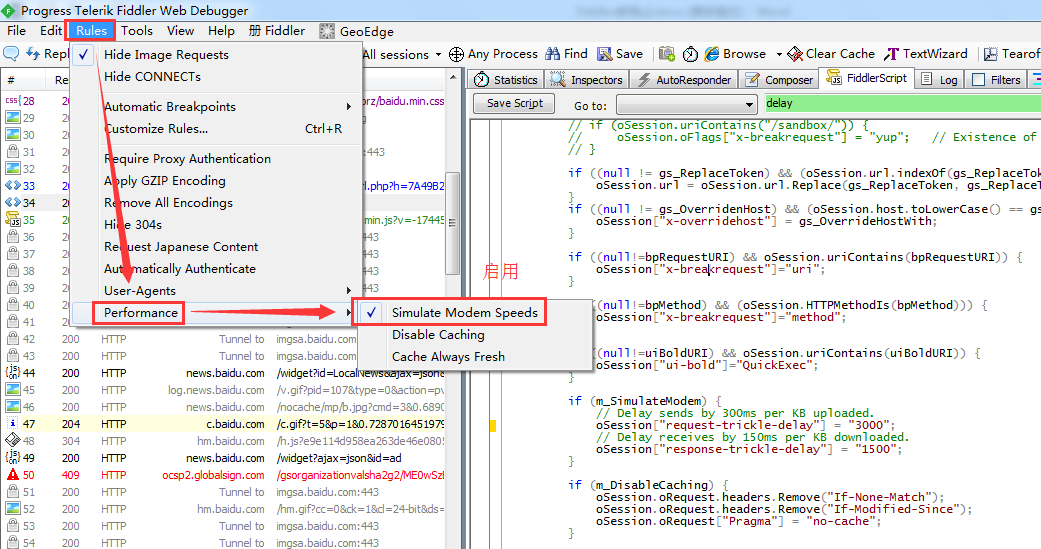Click the camera screenshot toolbar icon
The height and width of the screenshot is (549, 1041).
coord(667,54)
